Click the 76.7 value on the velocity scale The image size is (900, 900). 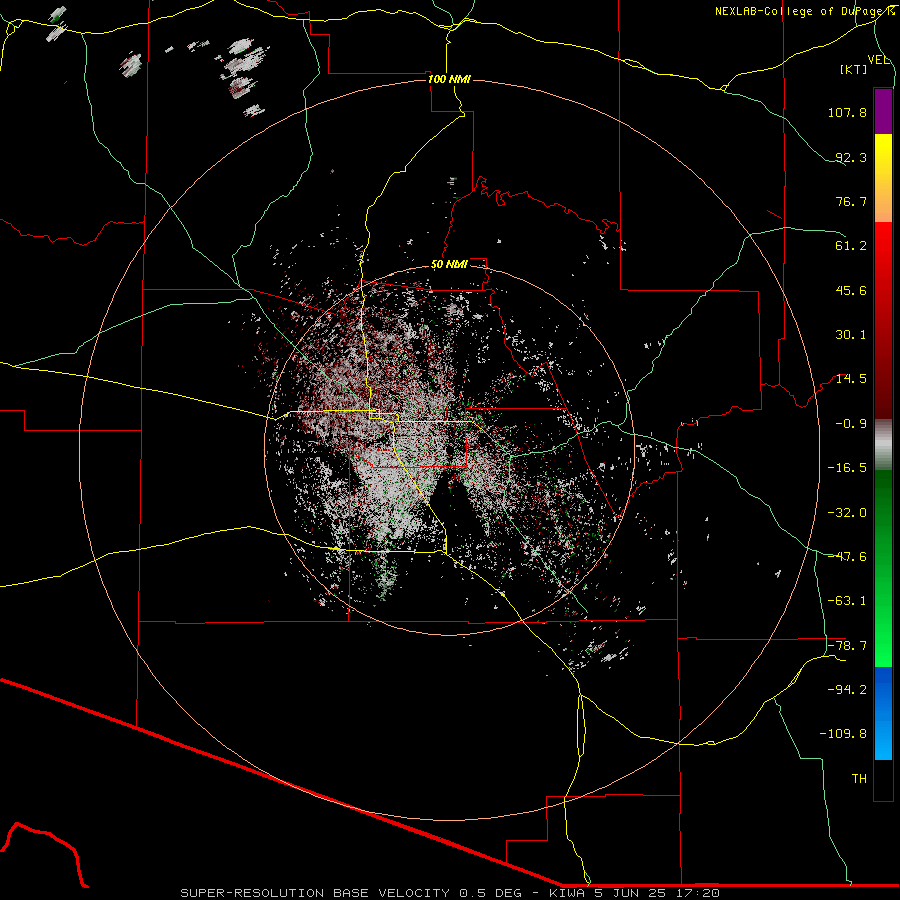(851, 201)
